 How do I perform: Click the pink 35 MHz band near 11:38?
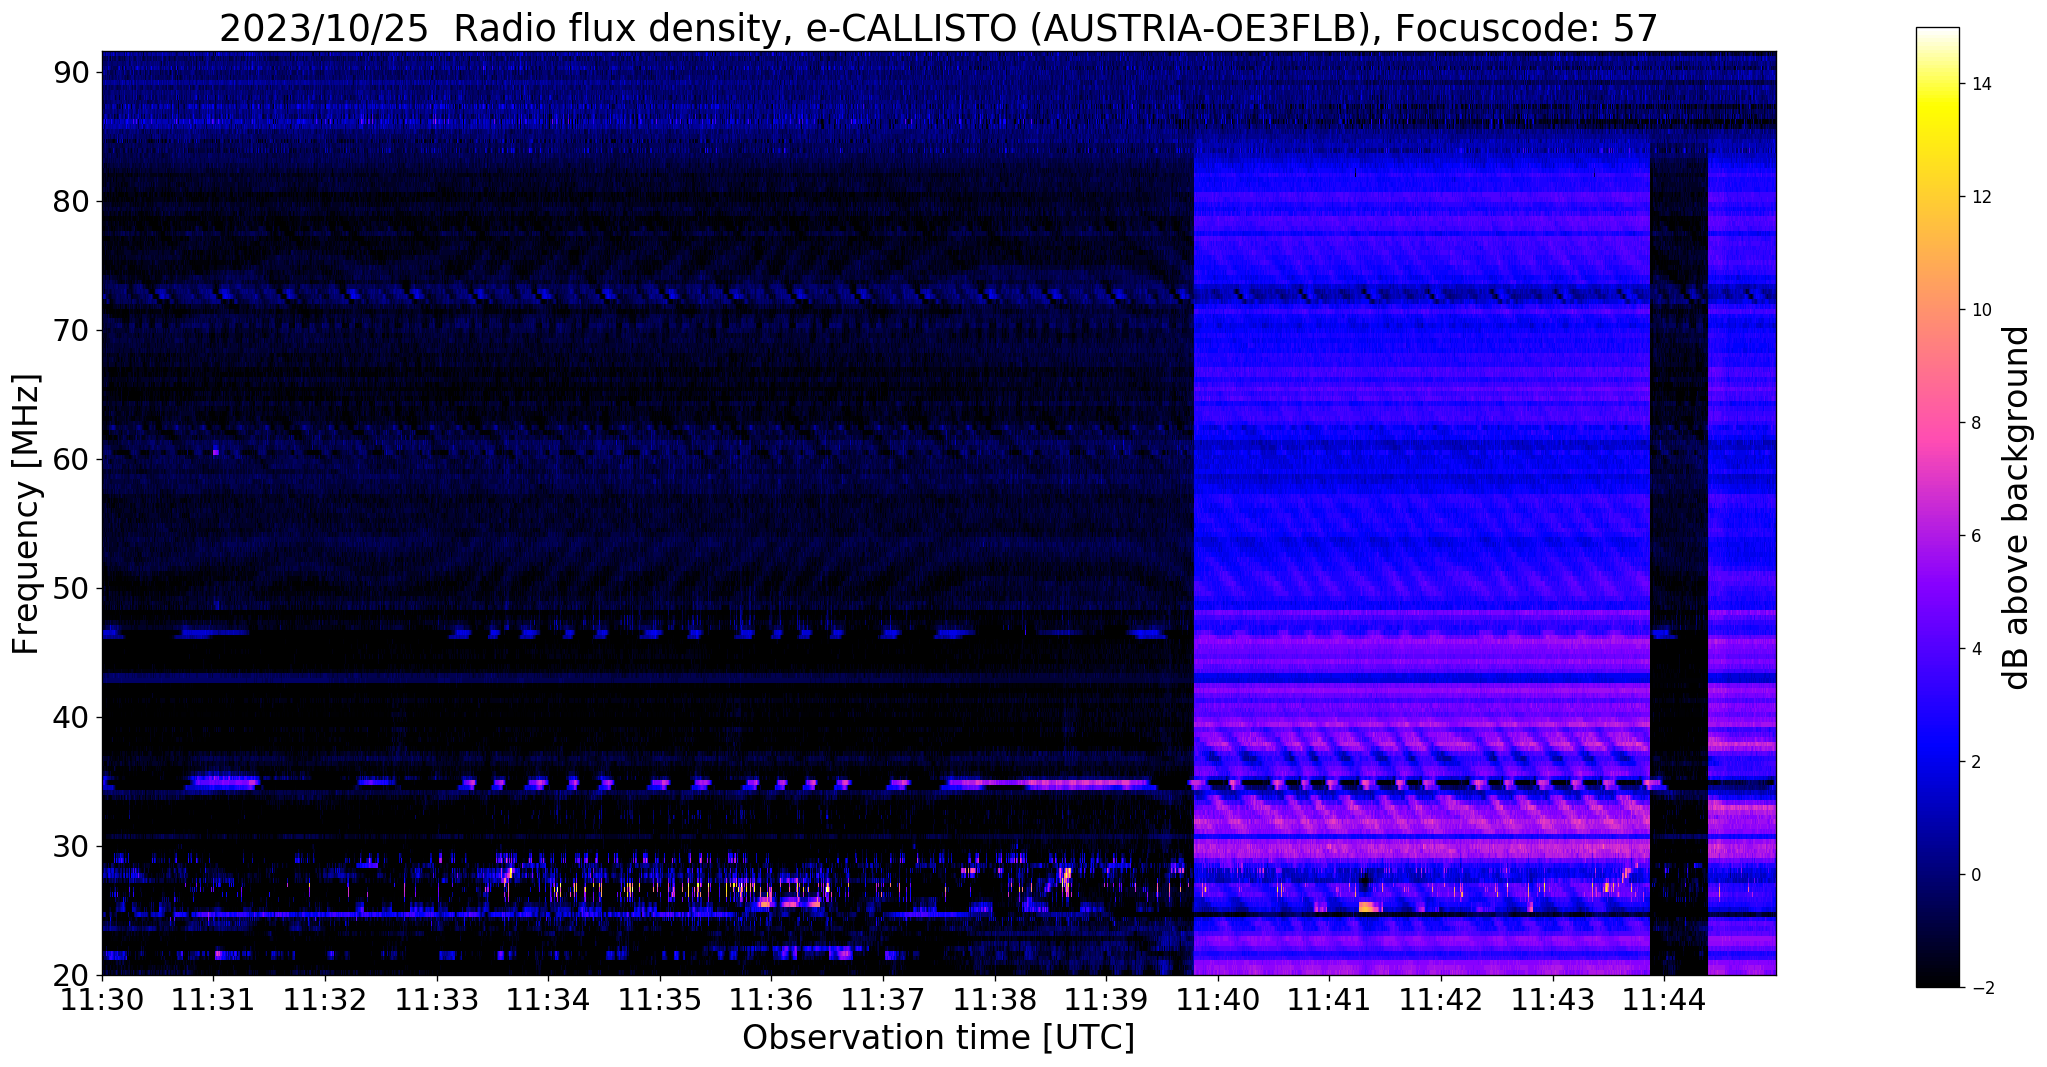pyautogui.click(x=1047, y=784)
